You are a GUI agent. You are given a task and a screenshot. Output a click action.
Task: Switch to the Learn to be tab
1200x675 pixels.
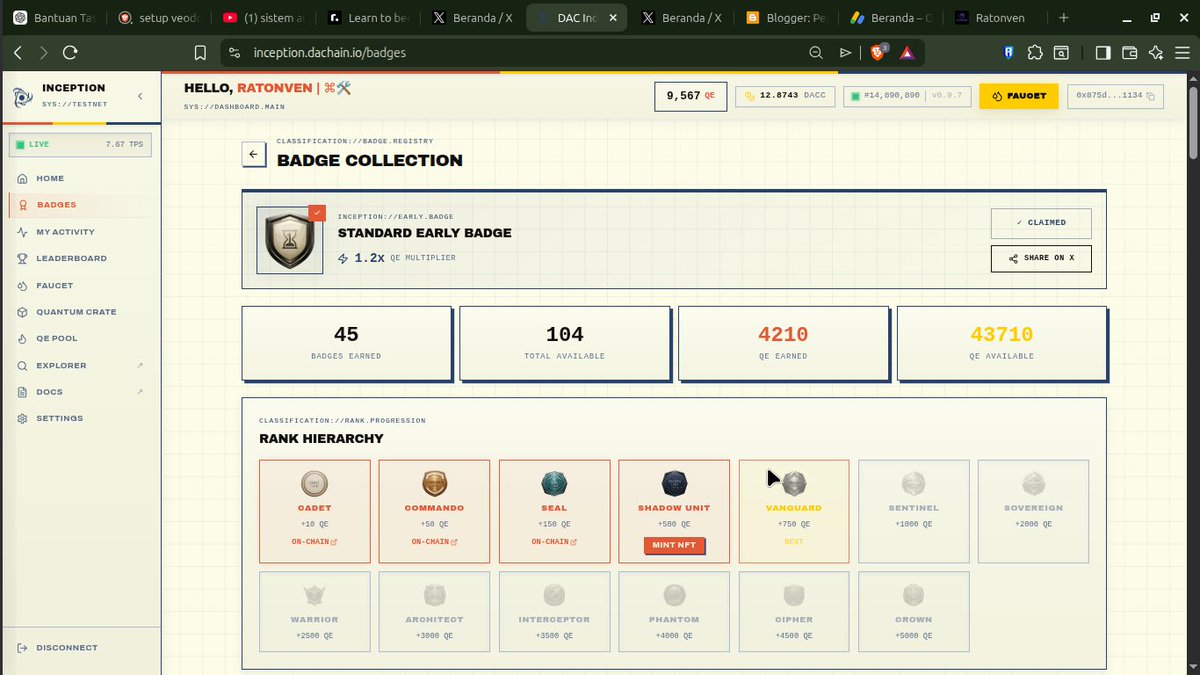367,18
